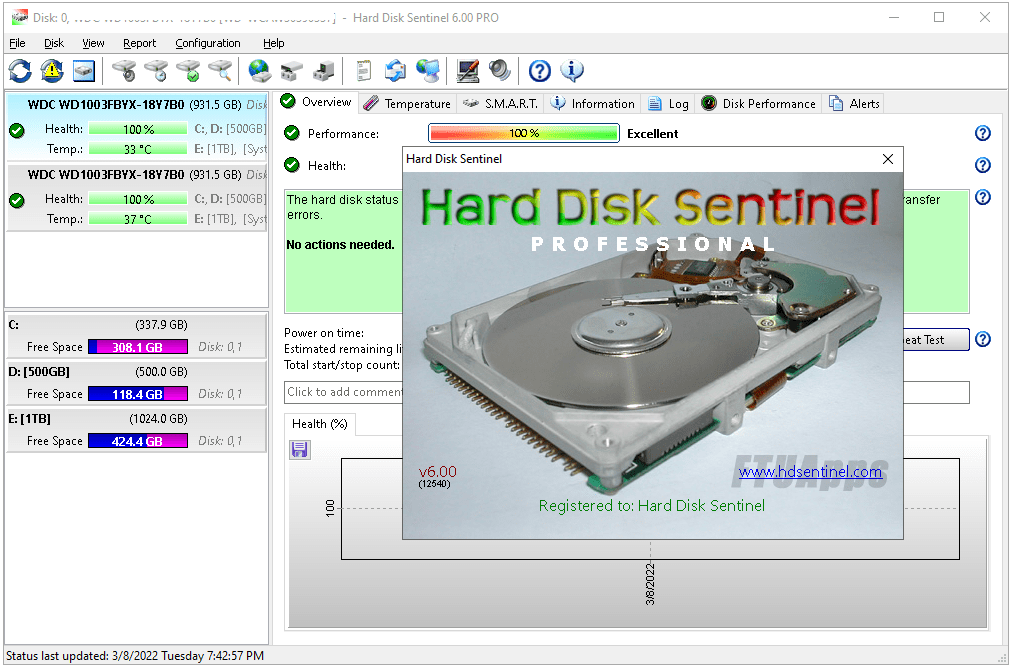The height and width of the screenshot is (668, 1011).
Task: Select the Health (%) graph tab
Action: 320,424
